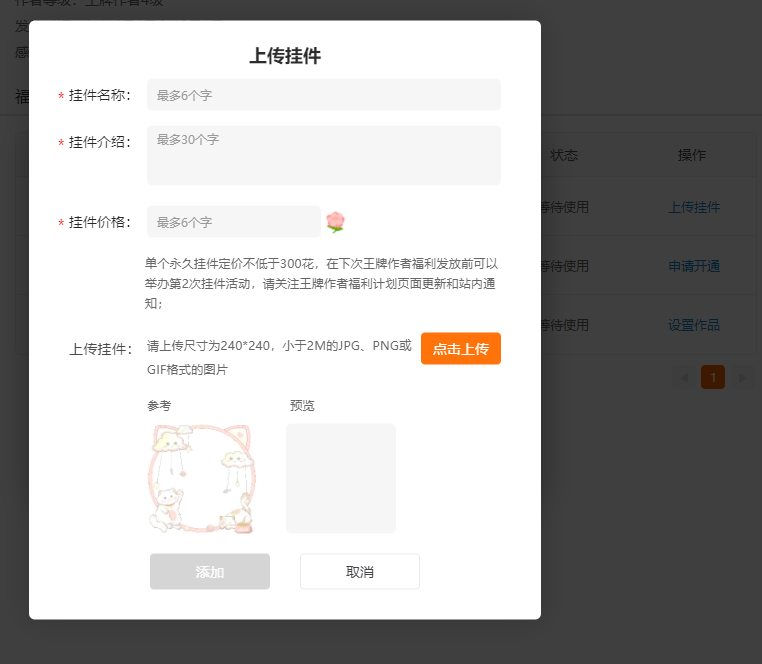Viewport: 762px width, 664px height.
Task: Open 上传挂件 link in the 操作 column
Action: coord(694,207)
